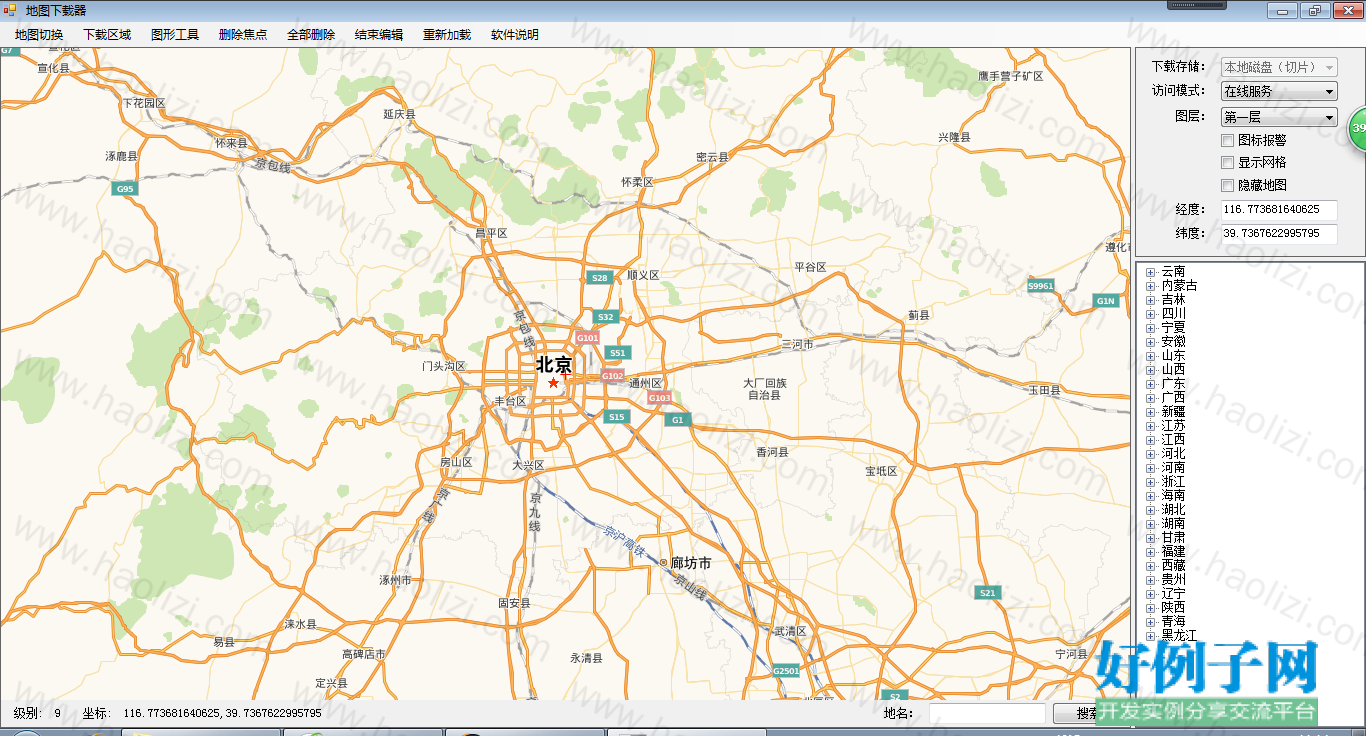Viewport: 1366px width, 736px height.
Task: Select 海南 in the province tree
Action: pyautogui.click(x=1173, y=496)
